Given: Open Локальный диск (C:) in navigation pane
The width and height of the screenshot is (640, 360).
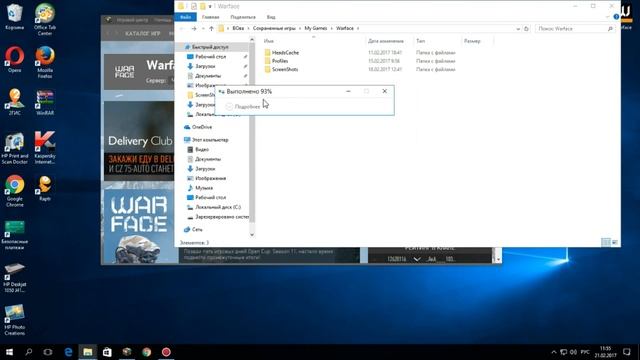Looking at the screenshot, I should (218, 207).
